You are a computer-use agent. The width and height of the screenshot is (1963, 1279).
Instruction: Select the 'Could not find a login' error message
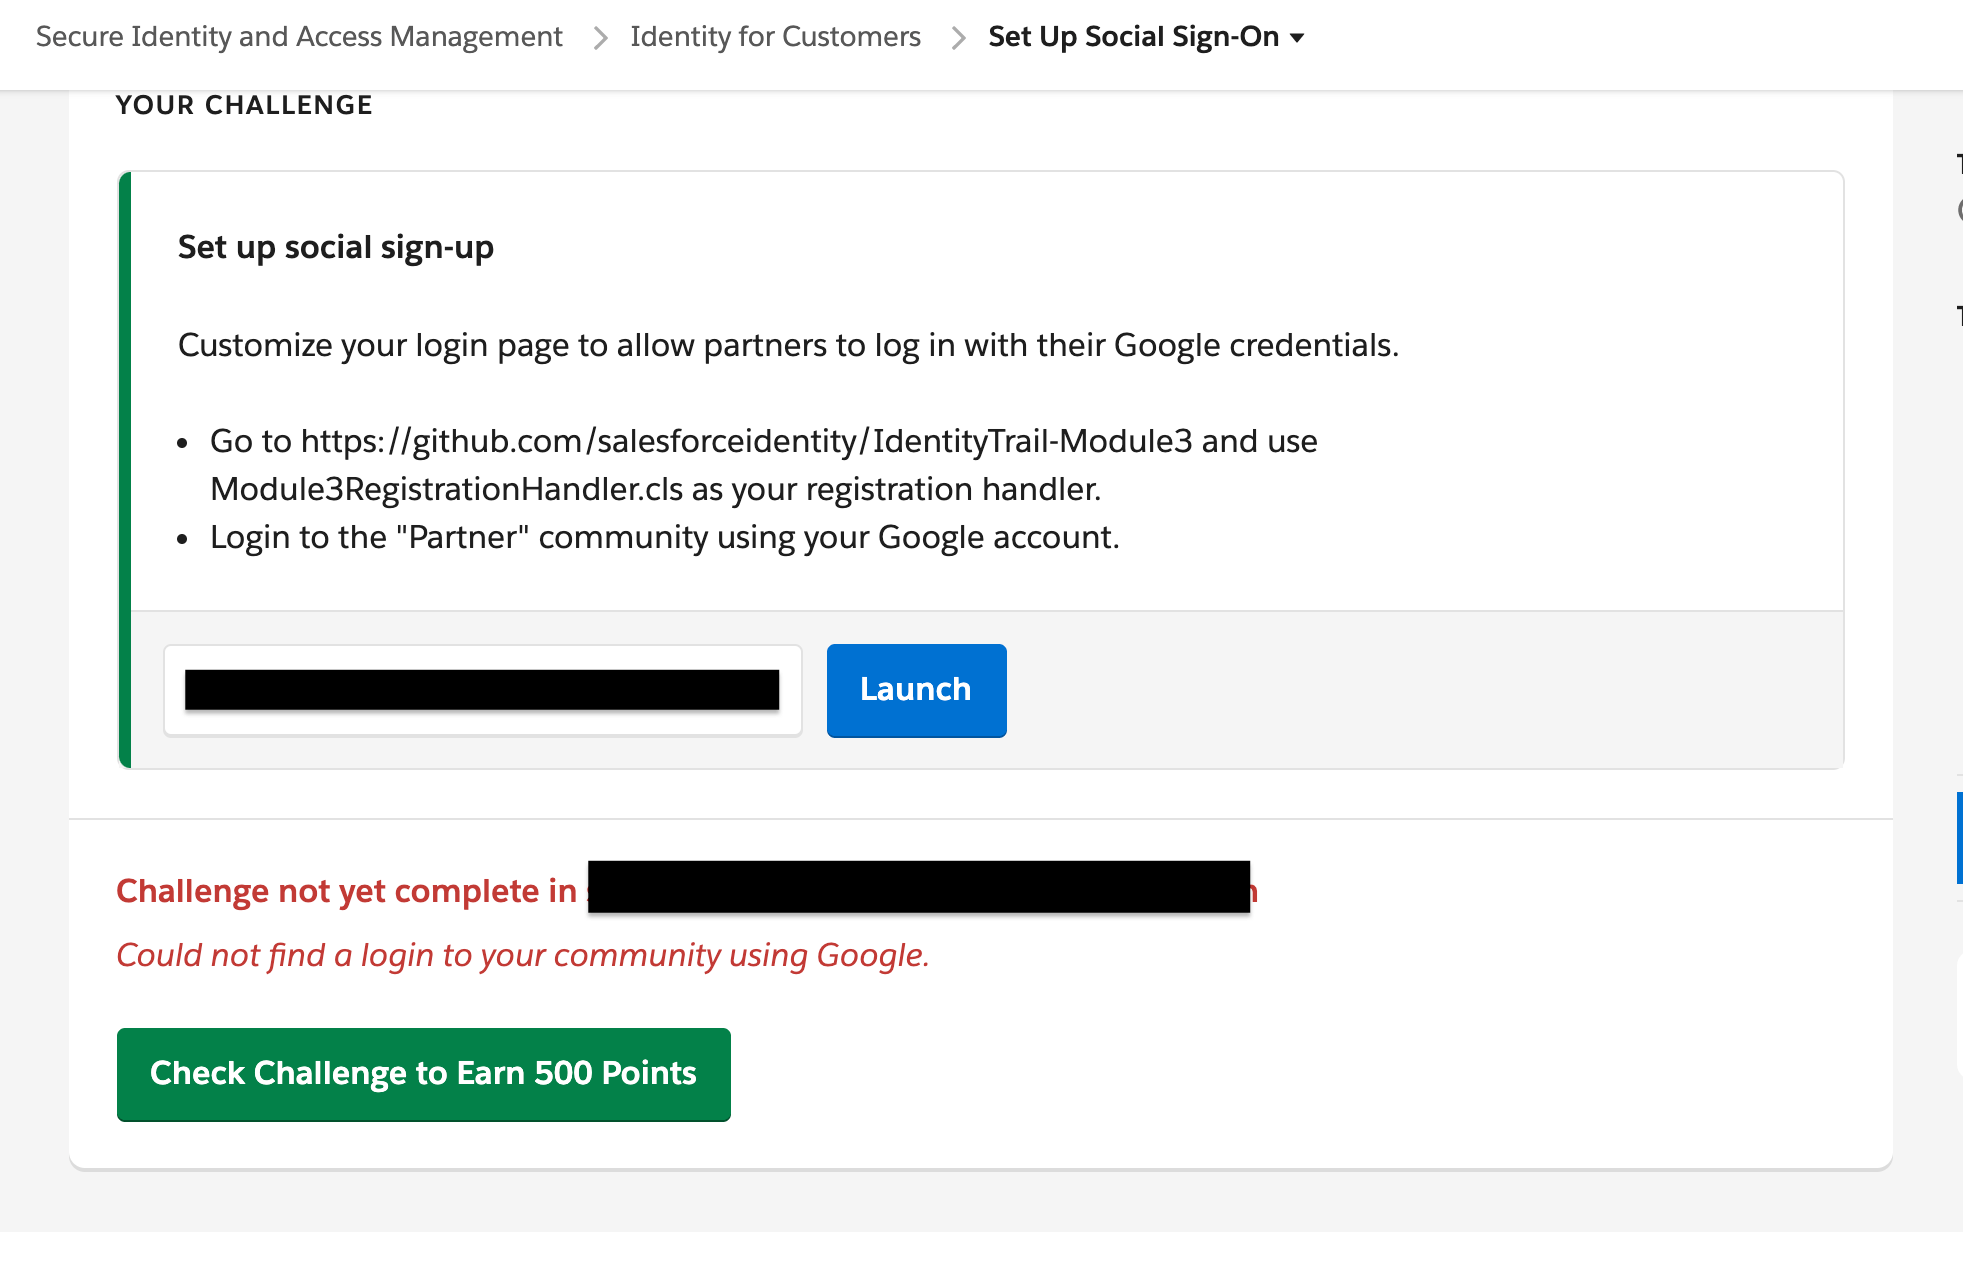tap(522, 955)
